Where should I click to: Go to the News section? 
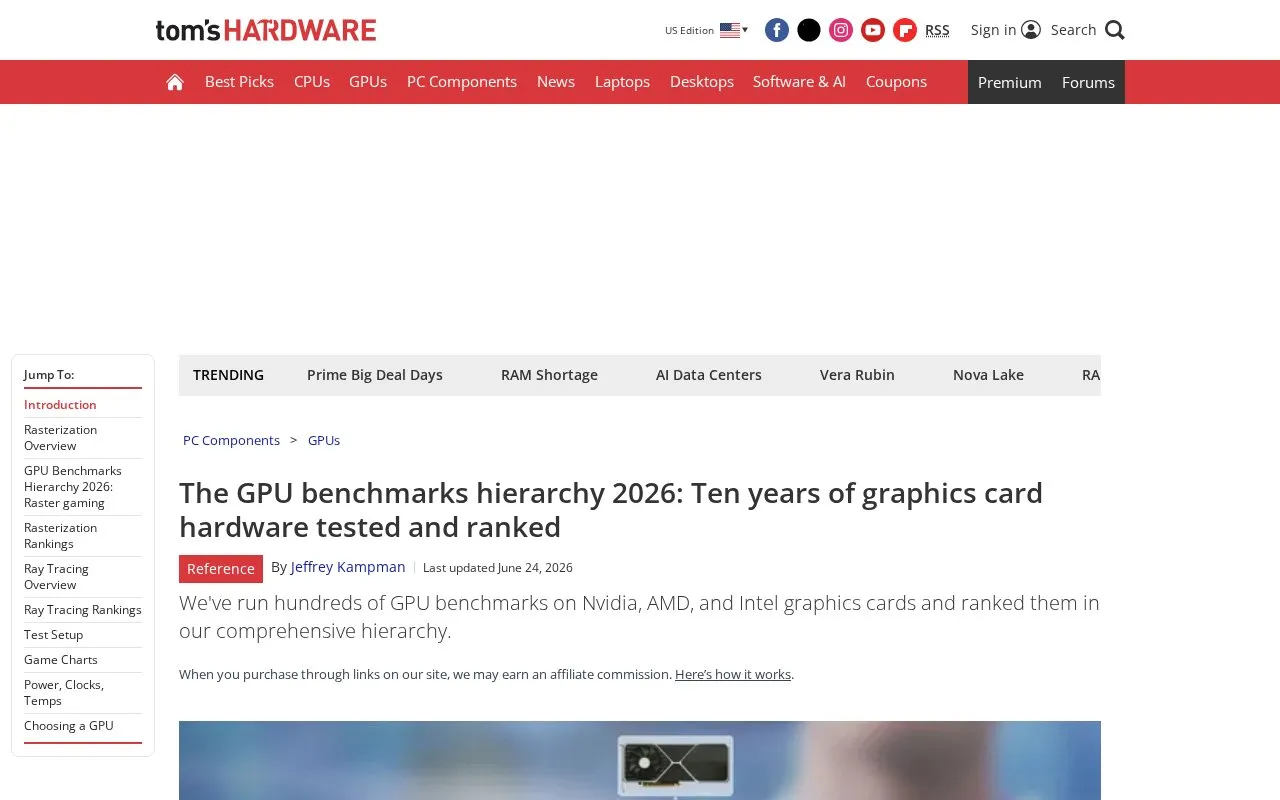click(556, 82)
